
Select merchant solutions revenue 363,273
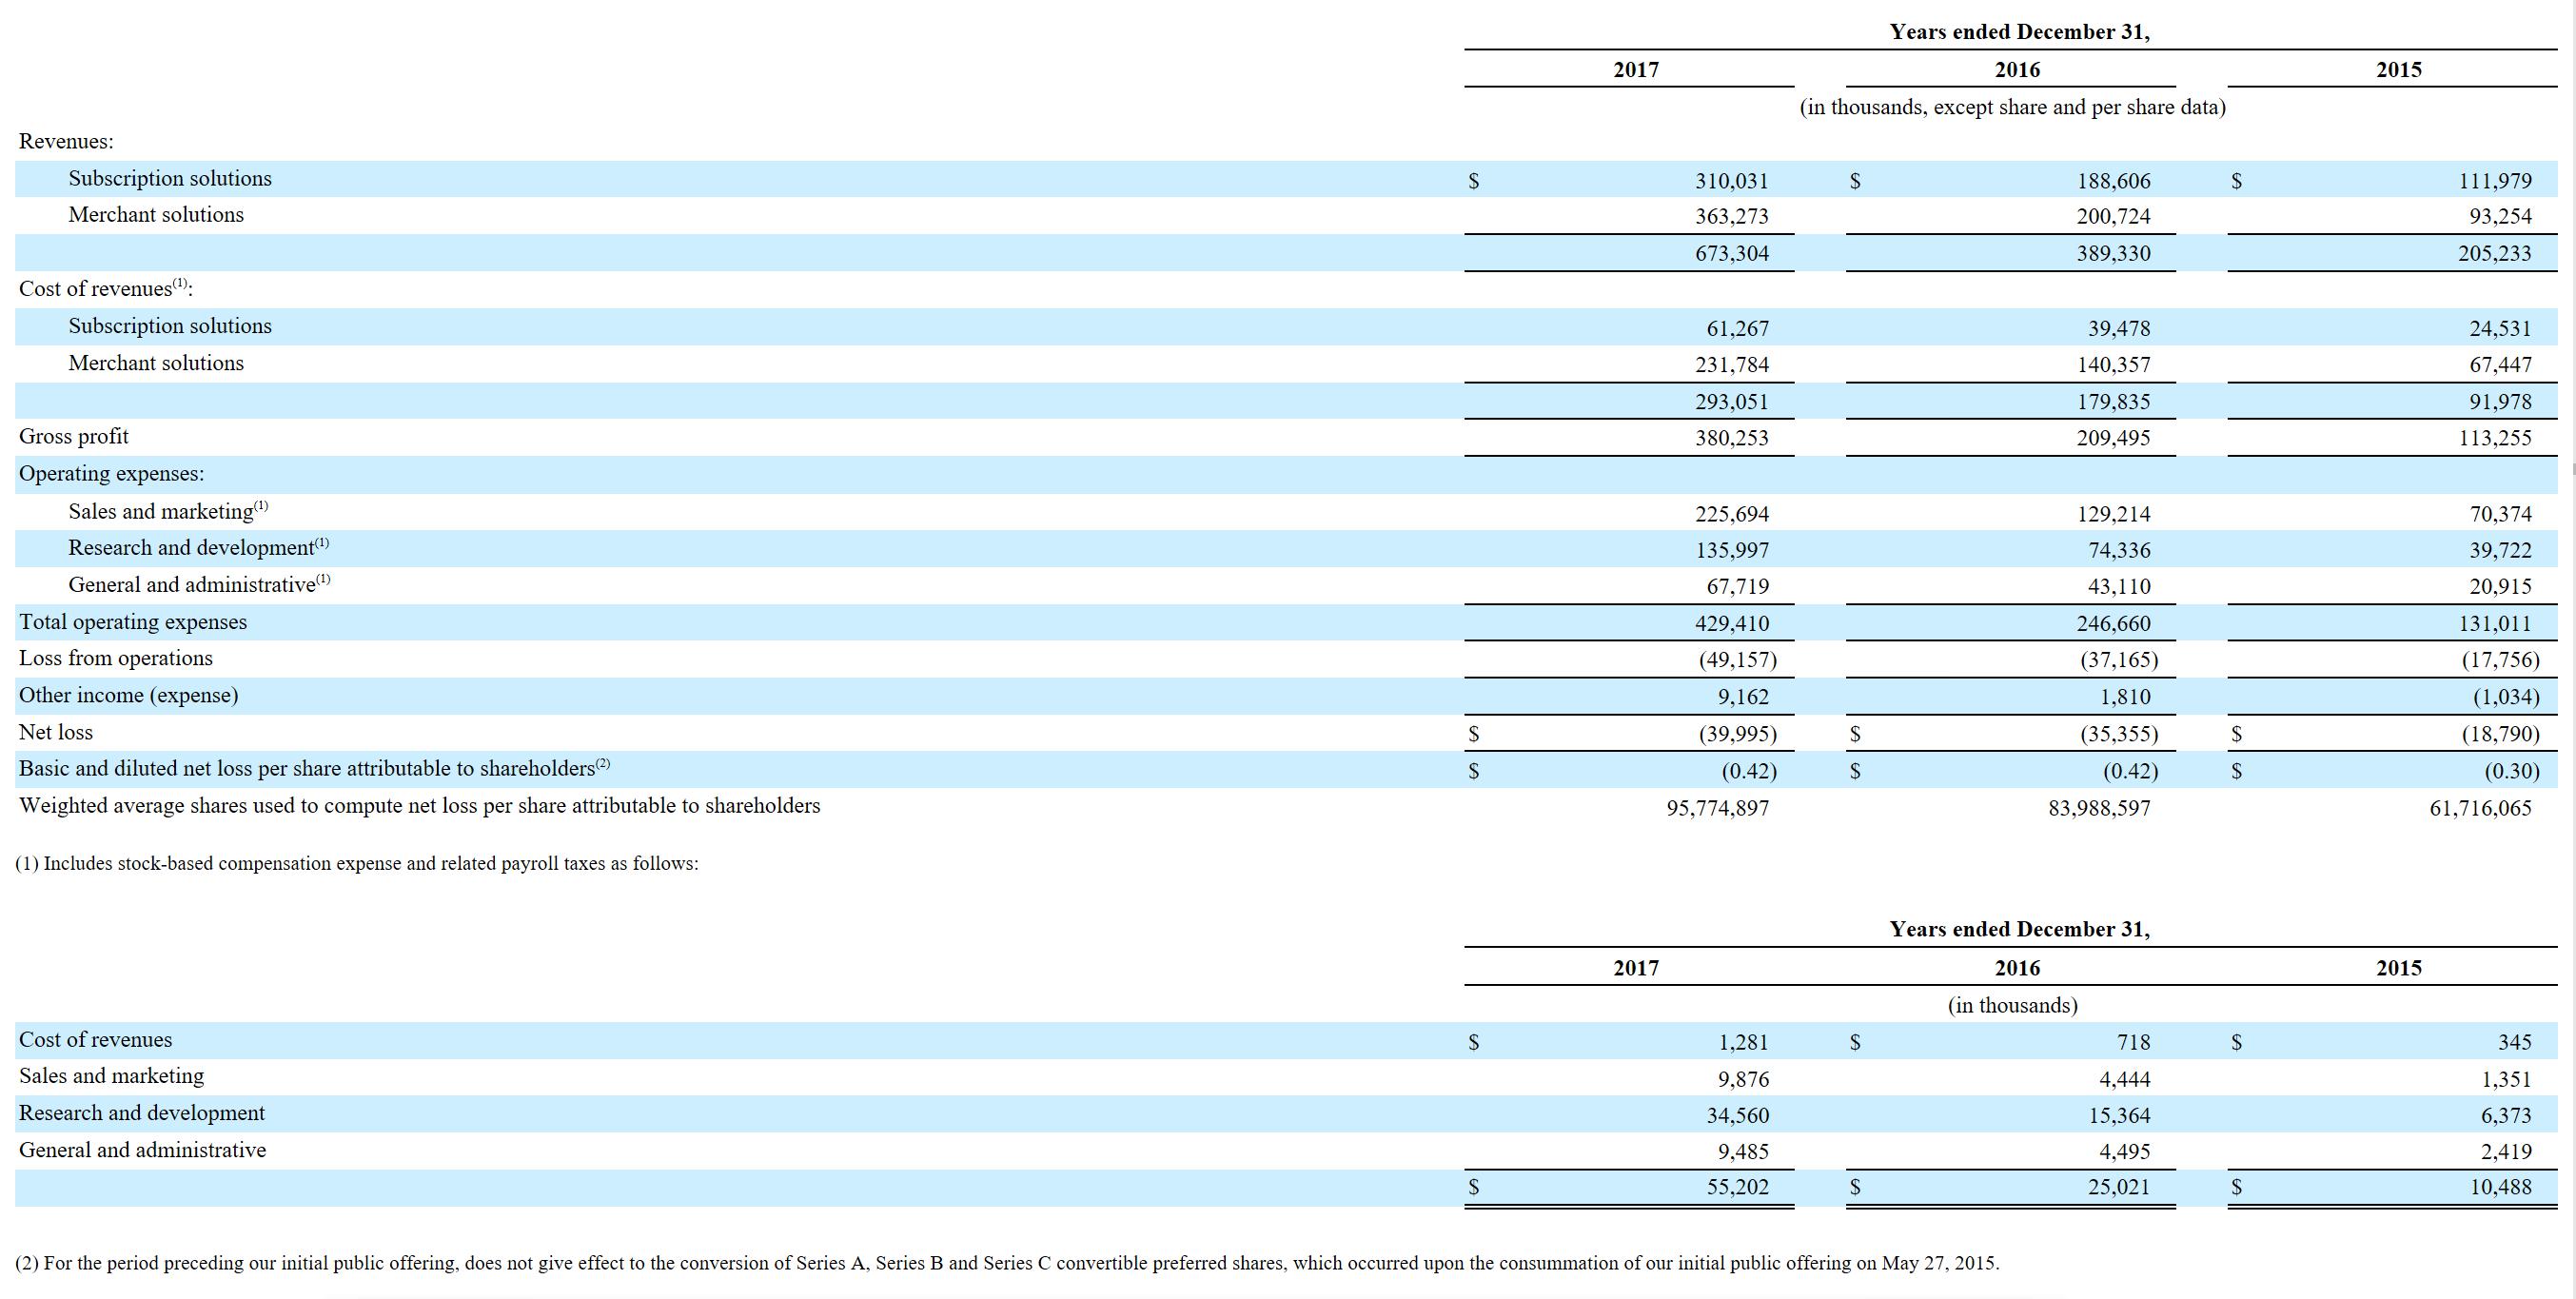(1731, 216)
